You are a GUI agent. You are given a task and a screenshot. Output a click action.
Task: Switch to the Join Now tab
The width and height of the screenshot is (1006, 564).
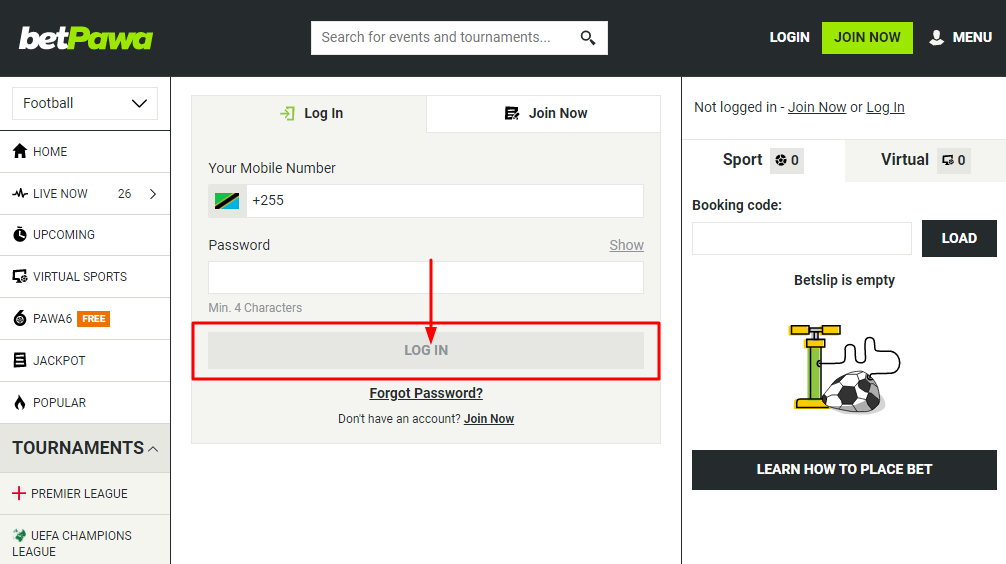tap(543, 114)
